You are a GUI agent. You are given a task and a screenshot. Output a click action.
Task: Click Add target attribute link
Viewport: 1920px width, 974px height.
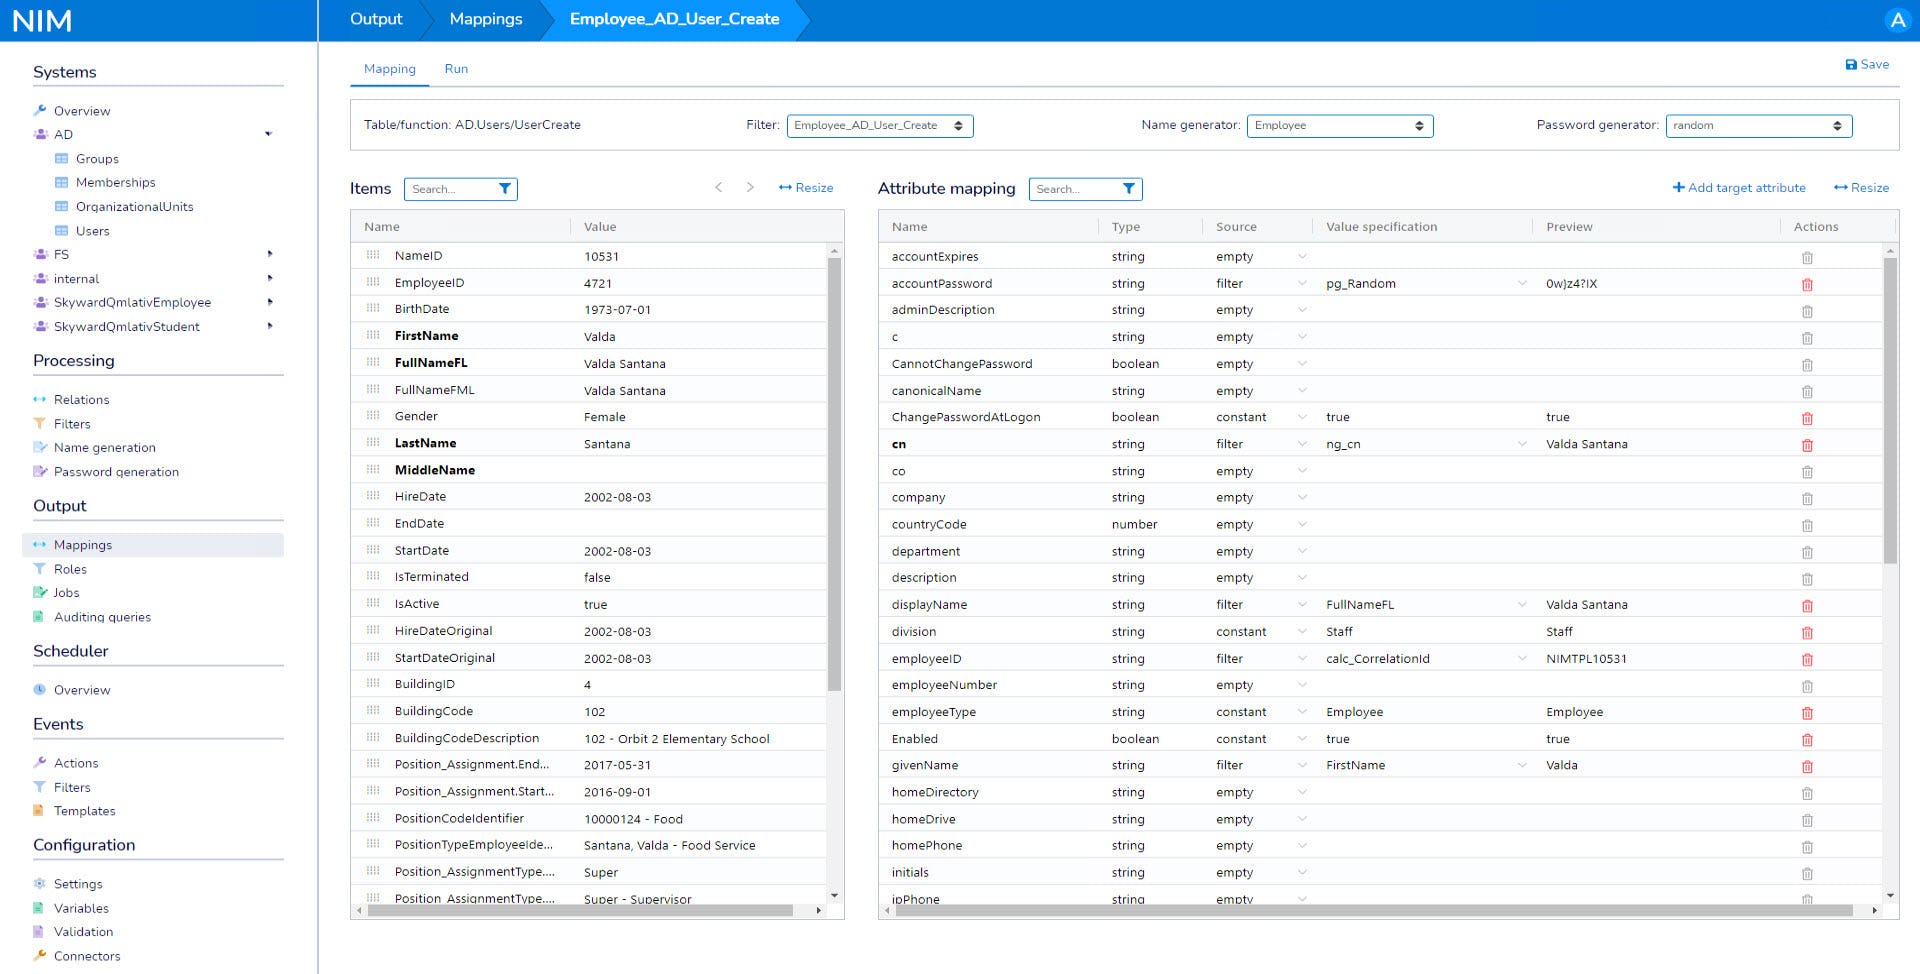1739,188
